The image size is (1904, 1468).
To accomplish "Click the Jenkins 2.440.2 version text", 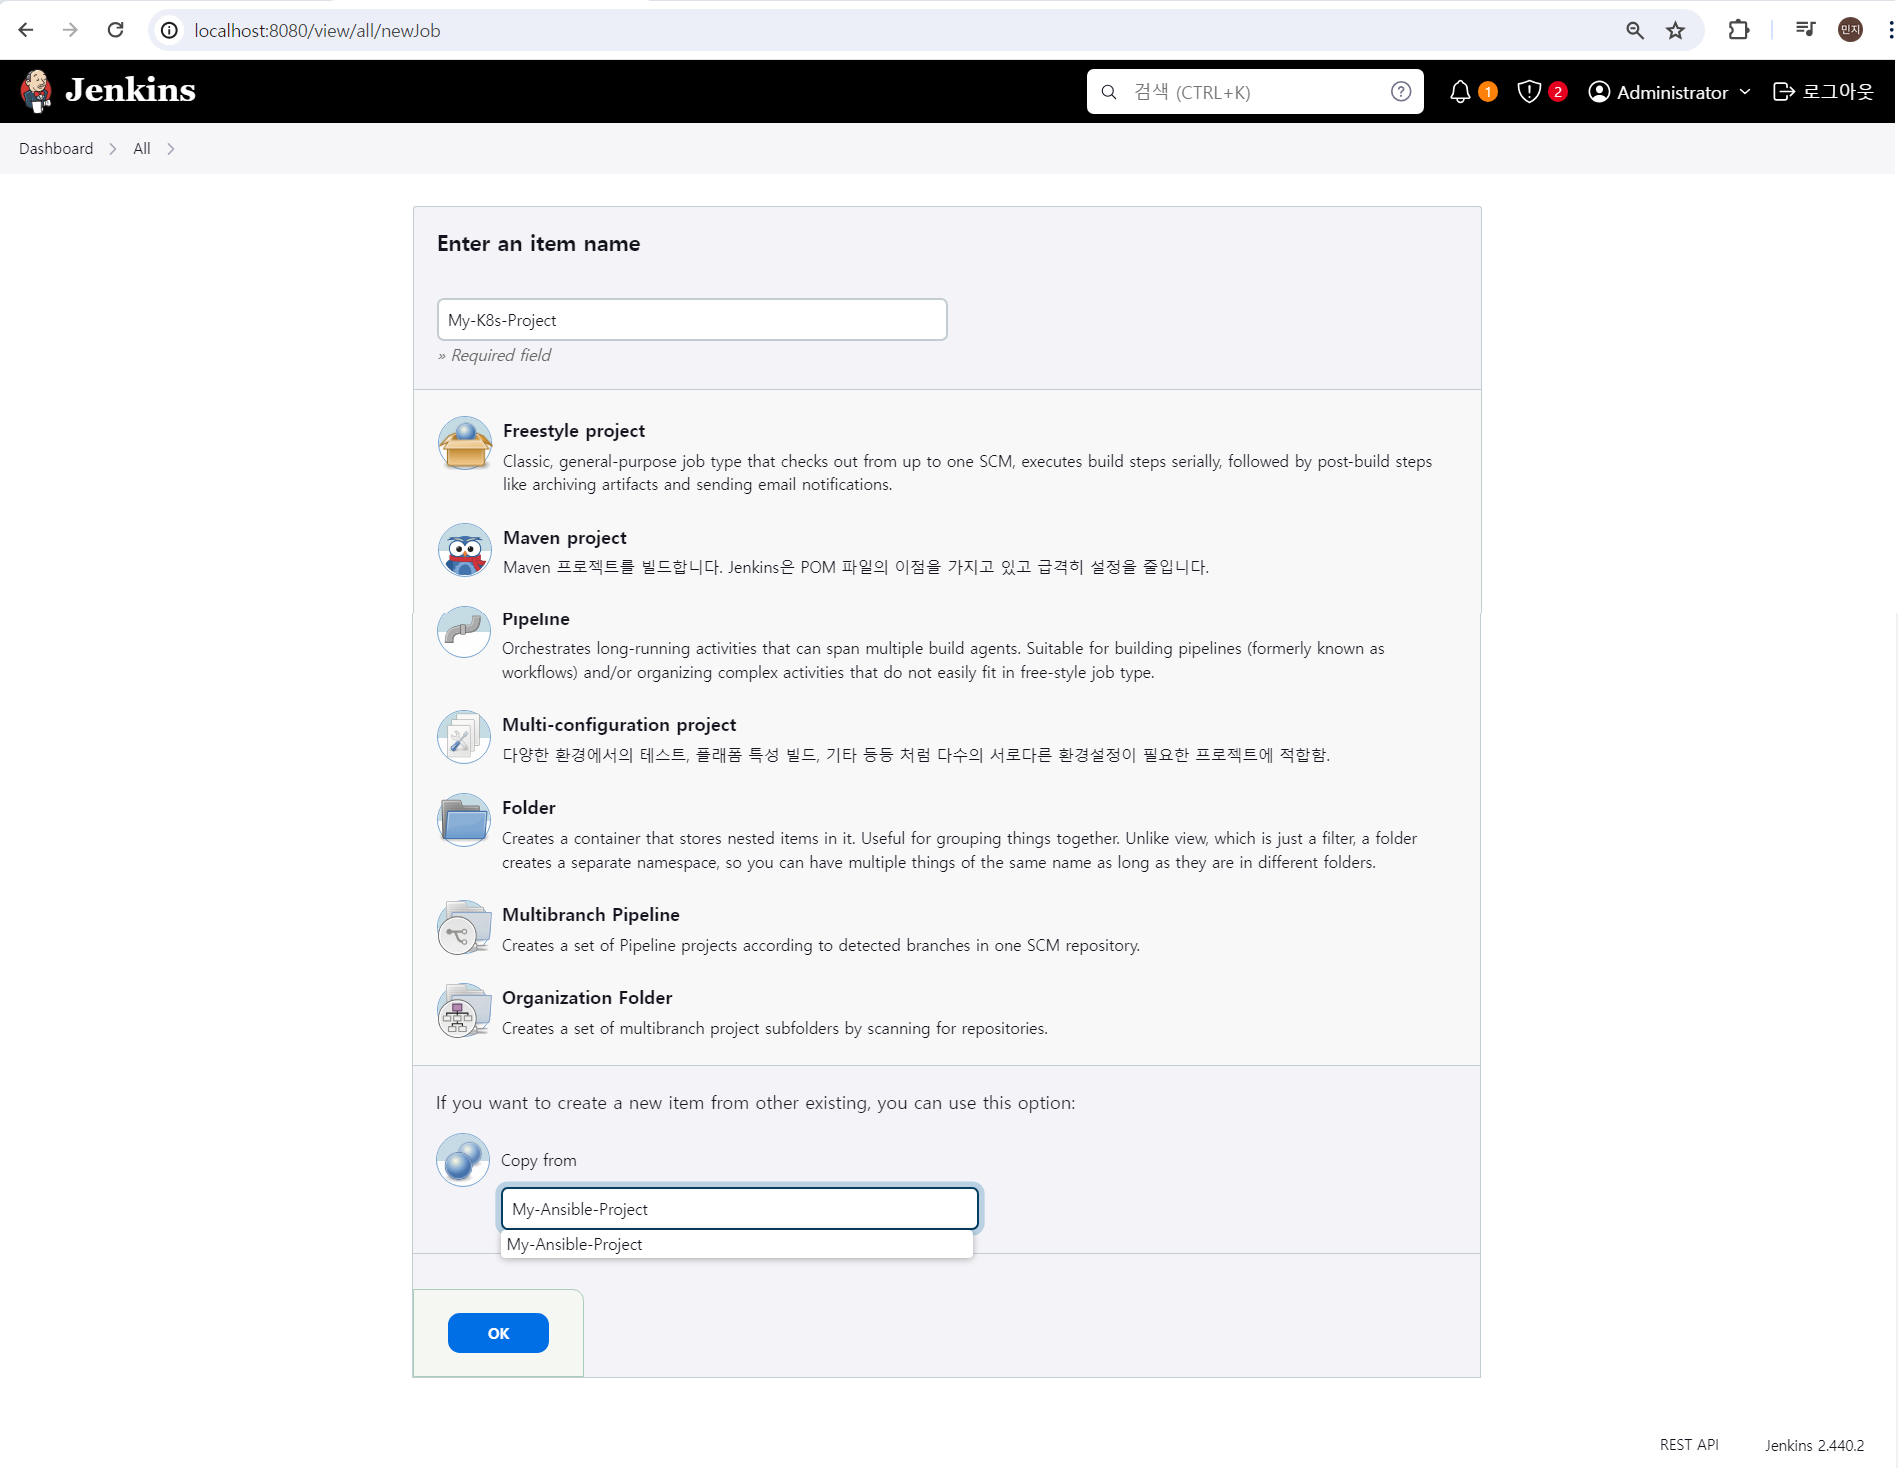I will [x=1814, y=1445].
